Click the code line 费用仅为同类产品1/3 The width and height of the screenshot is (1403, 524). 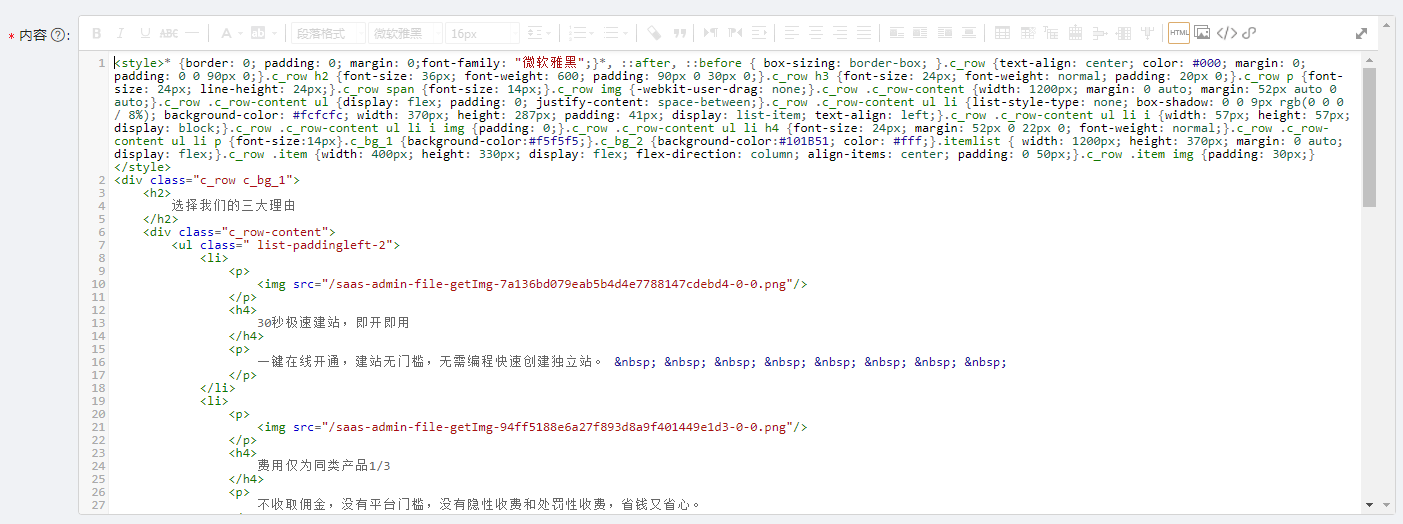pos(324,465)
